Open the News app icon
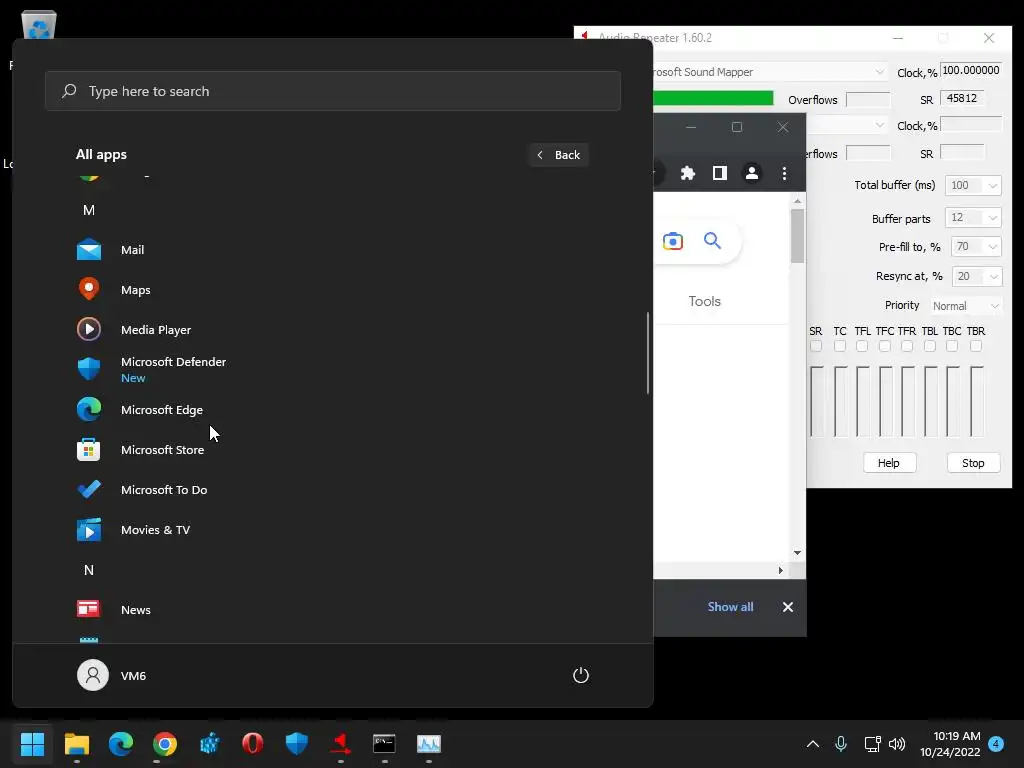The image size is (1024, 768). click(89, 609)
